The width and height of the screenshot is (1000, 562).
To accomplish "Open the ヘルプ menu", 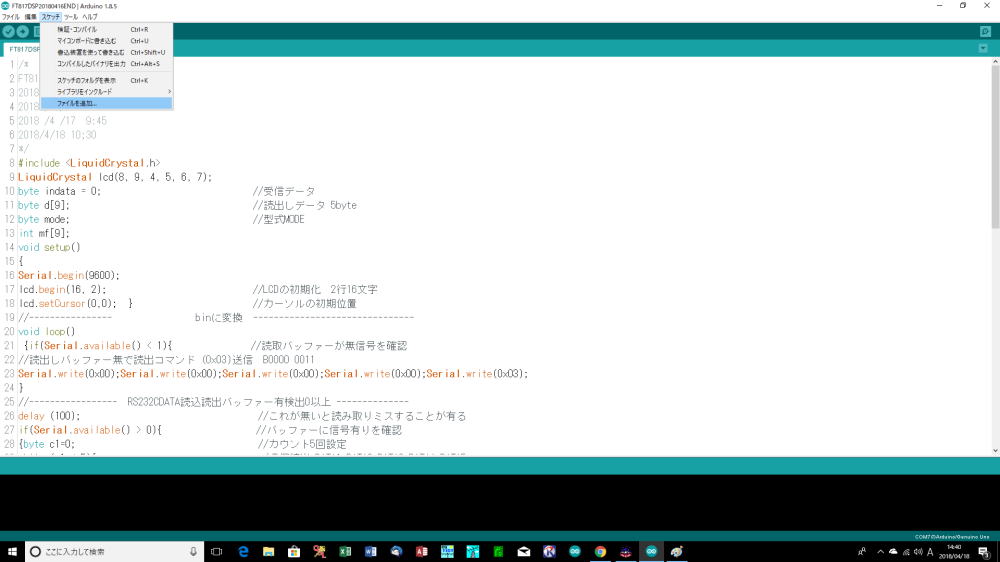I will pyautogui.click(x=90, y=17).
